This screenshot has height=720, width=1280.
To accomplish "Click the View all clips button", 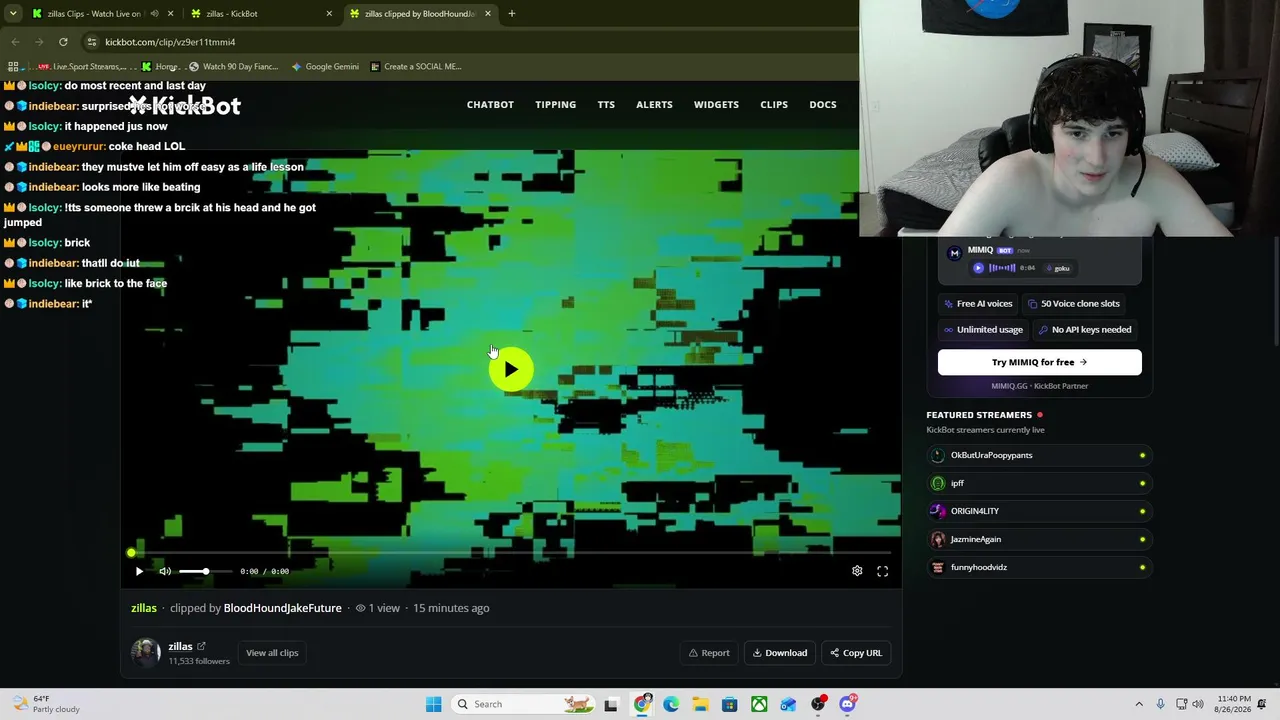I will pyautogui.click(x=272, y=653).
